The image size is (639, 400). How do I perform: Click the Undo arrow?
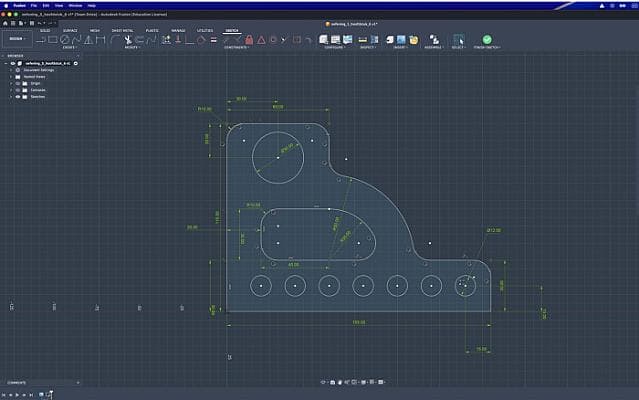[40, 23]
